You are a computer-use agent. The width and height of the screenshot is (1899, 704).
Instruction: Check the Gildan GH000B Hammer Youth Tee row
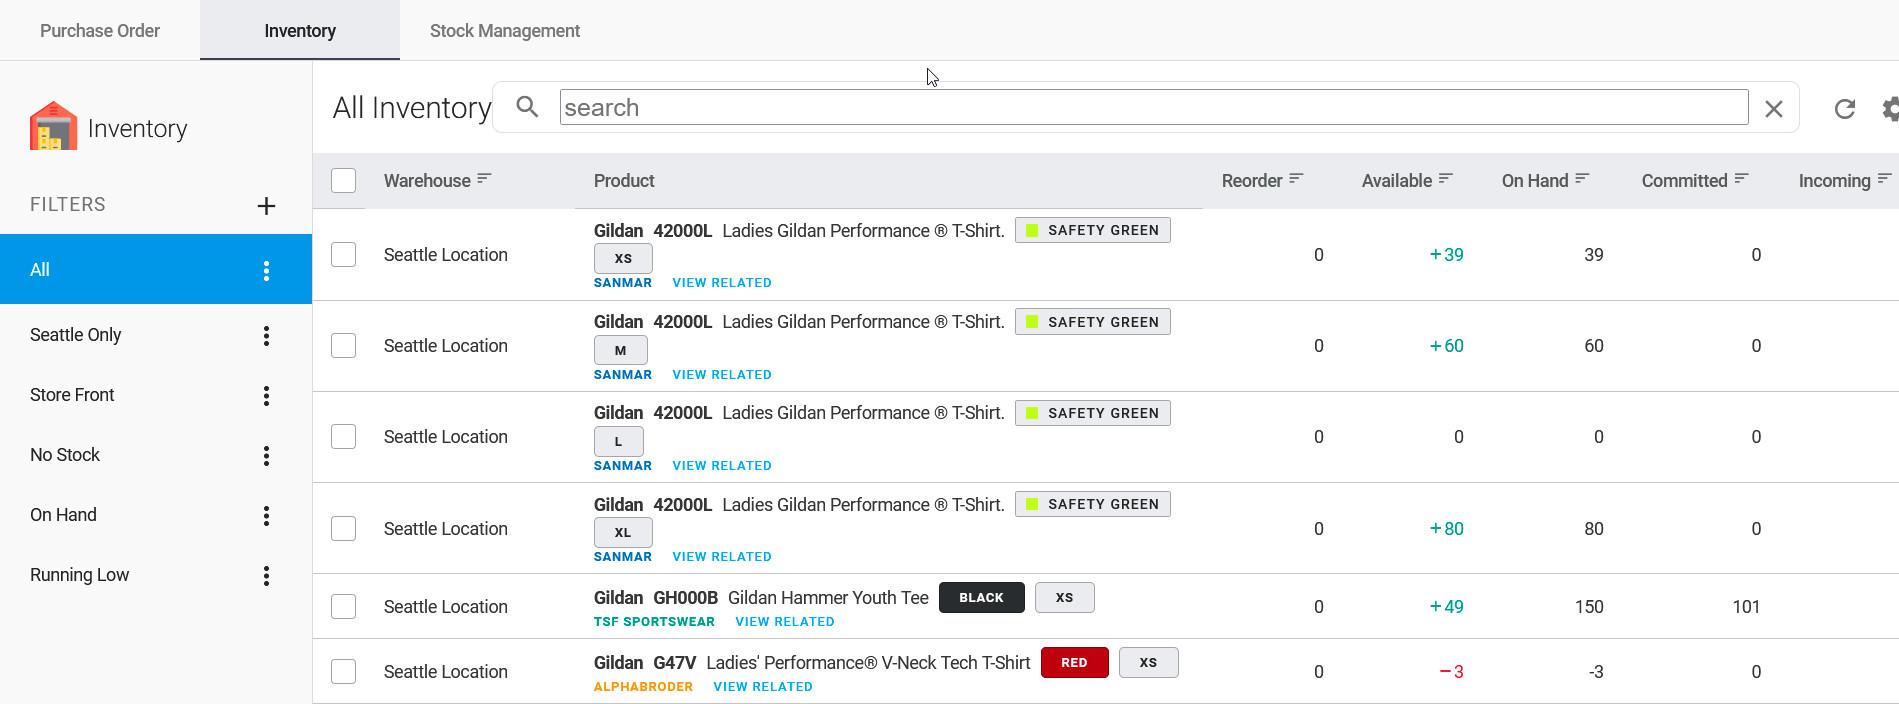[343, 607]
